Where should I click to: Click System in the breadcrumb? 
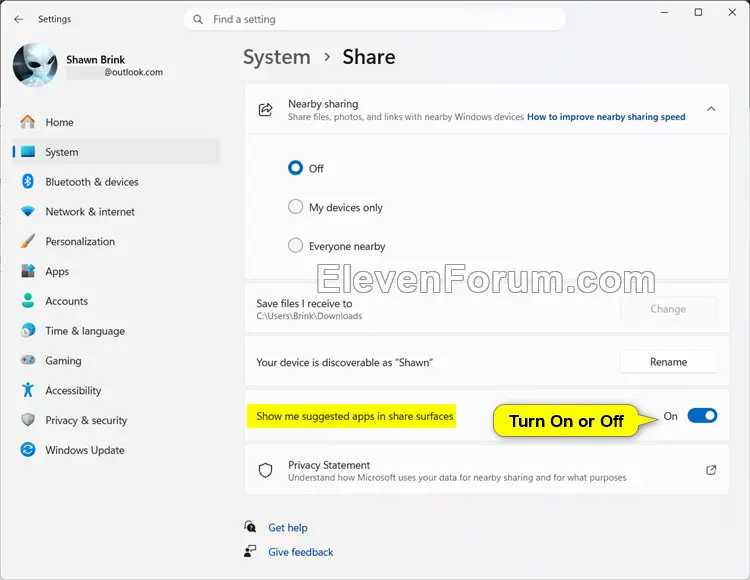(x=276, y=57)
